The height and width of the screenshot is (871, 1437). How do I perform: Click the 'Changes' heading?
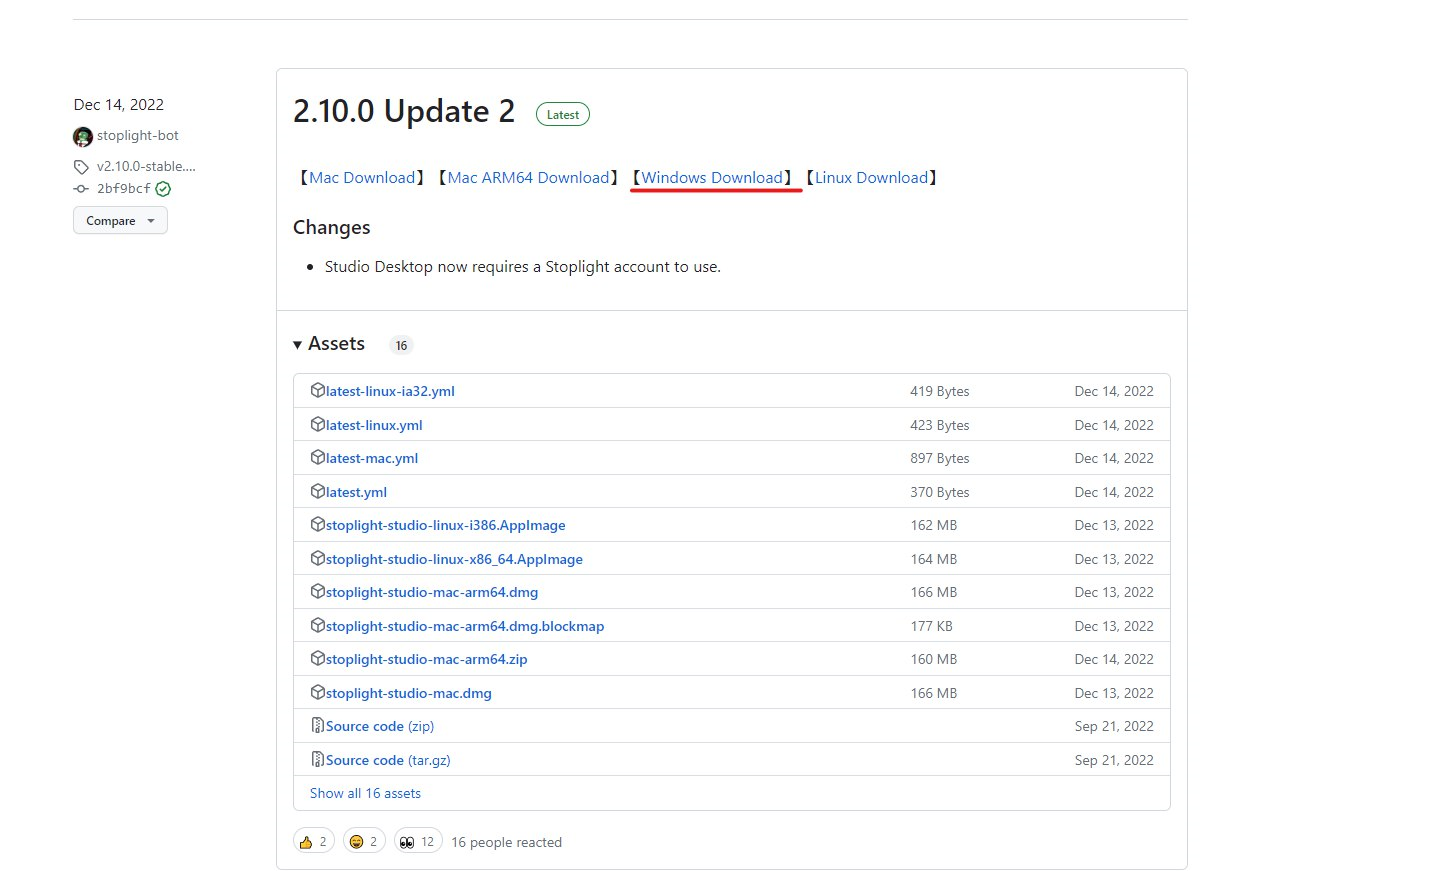332,228
